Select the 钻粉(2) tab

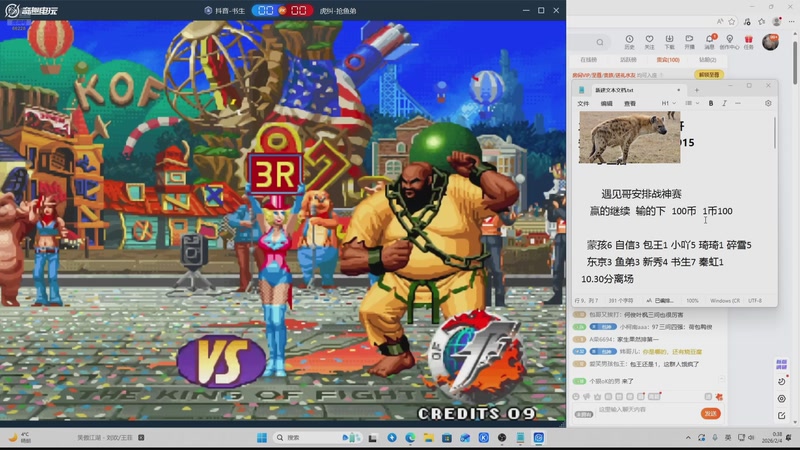707,60
